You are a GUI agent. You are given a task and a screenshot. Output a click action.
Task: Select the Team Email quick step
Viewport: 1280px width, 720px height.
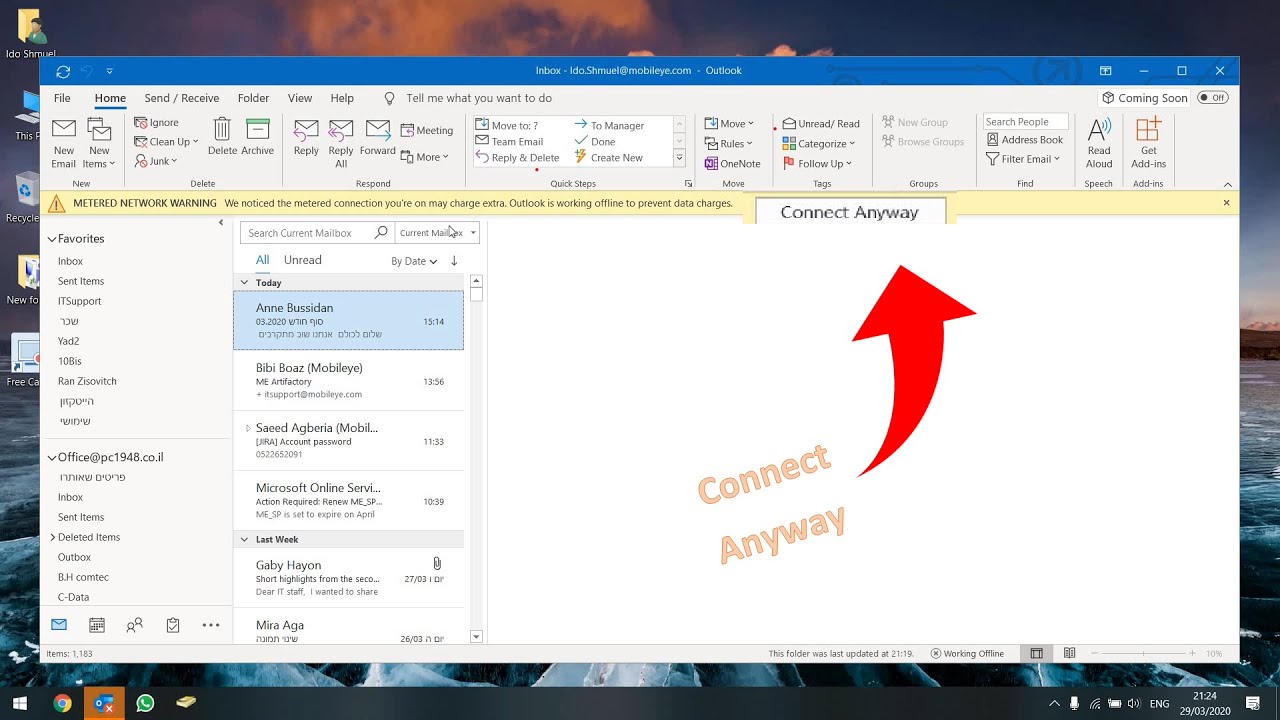click(510, 142)
